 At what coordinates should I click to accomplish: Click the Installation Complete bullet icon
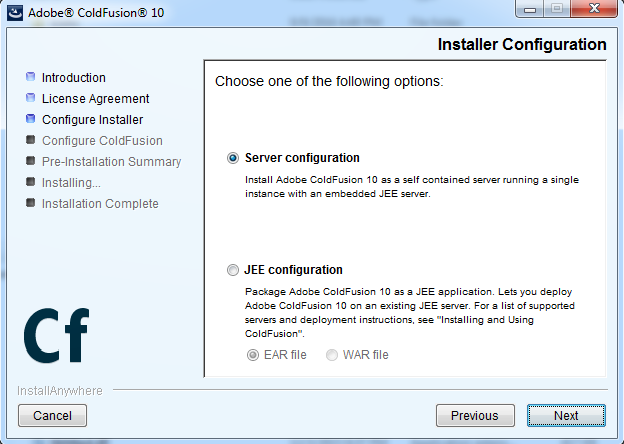click(31, 203)
